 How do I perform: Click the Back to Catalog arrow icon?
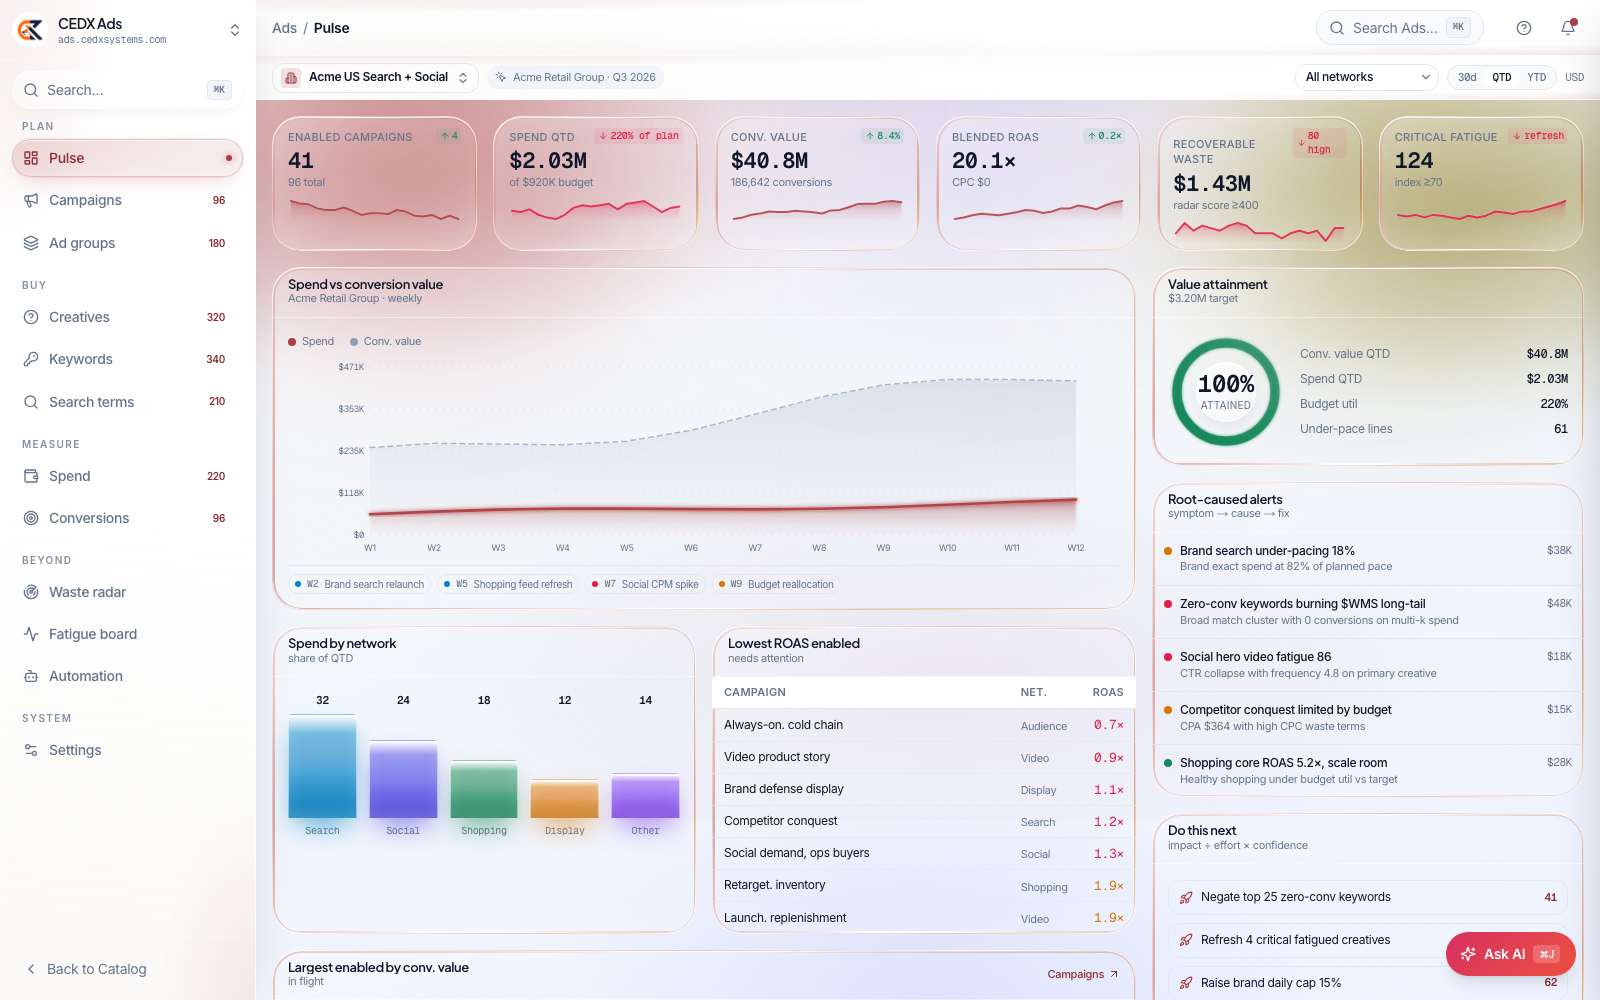pos(31,969)
